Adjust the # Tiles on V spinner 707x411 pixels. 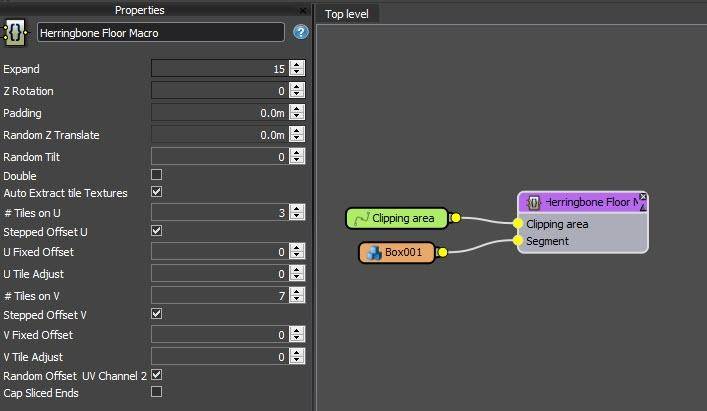click(x=297, y=295)
